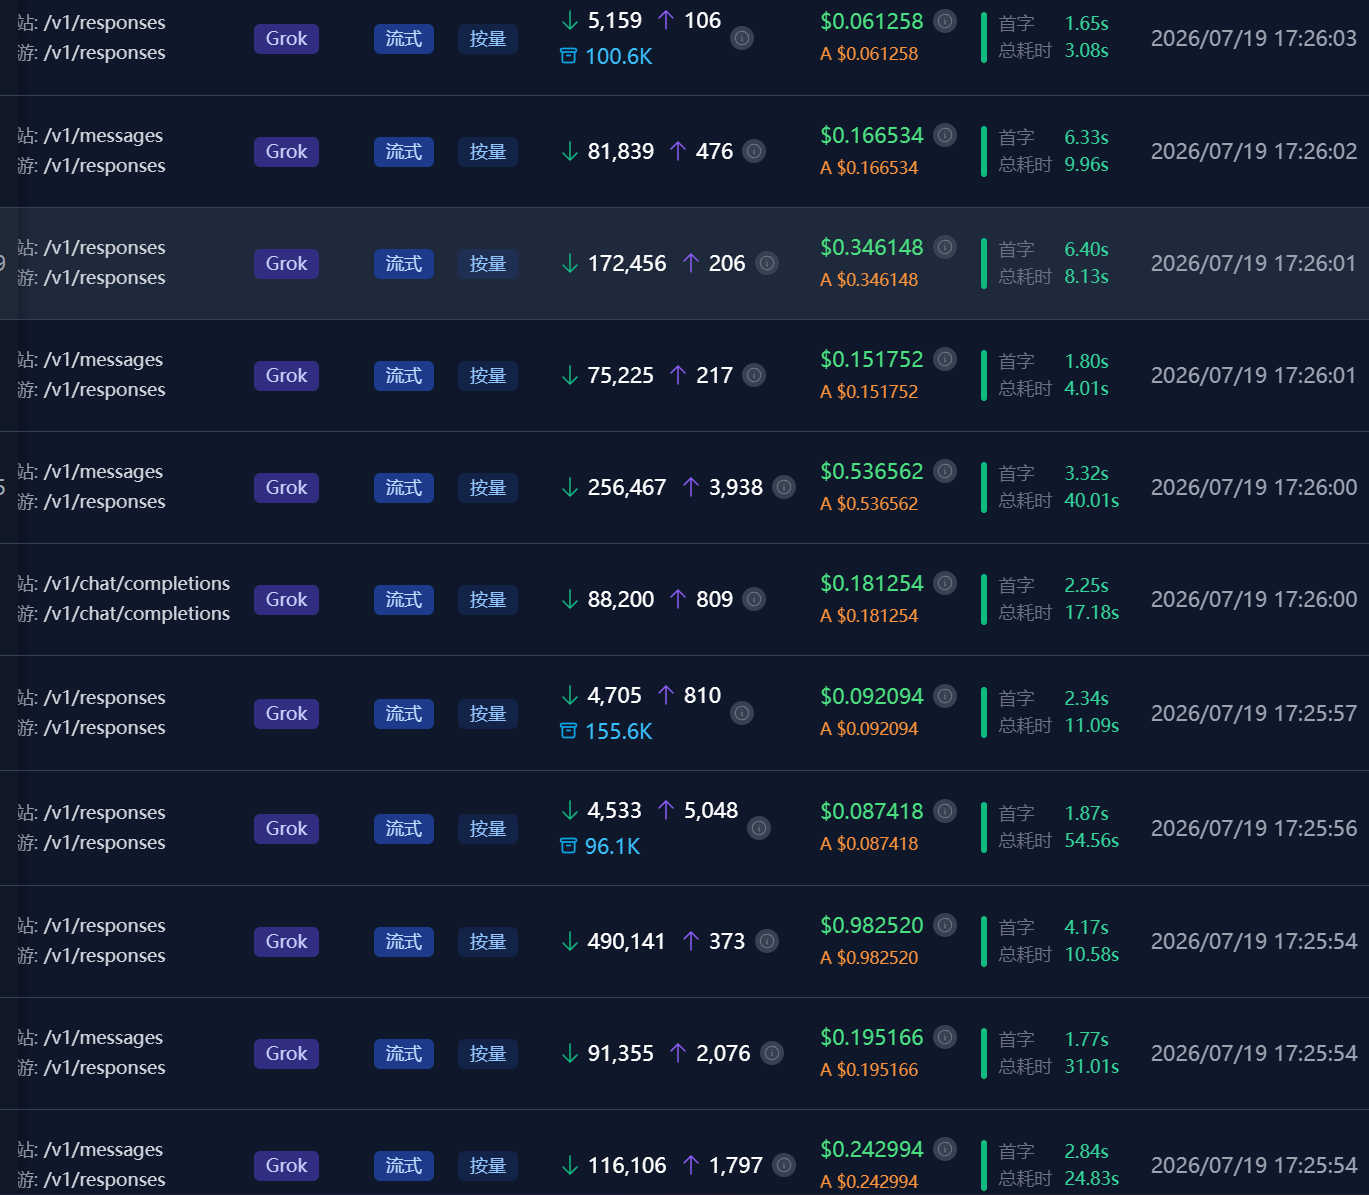The width and height of the screenshot is (1369, 1195).
Task: Click the info icon beside cost $0.982520
Action: click(x=945, y=925)
